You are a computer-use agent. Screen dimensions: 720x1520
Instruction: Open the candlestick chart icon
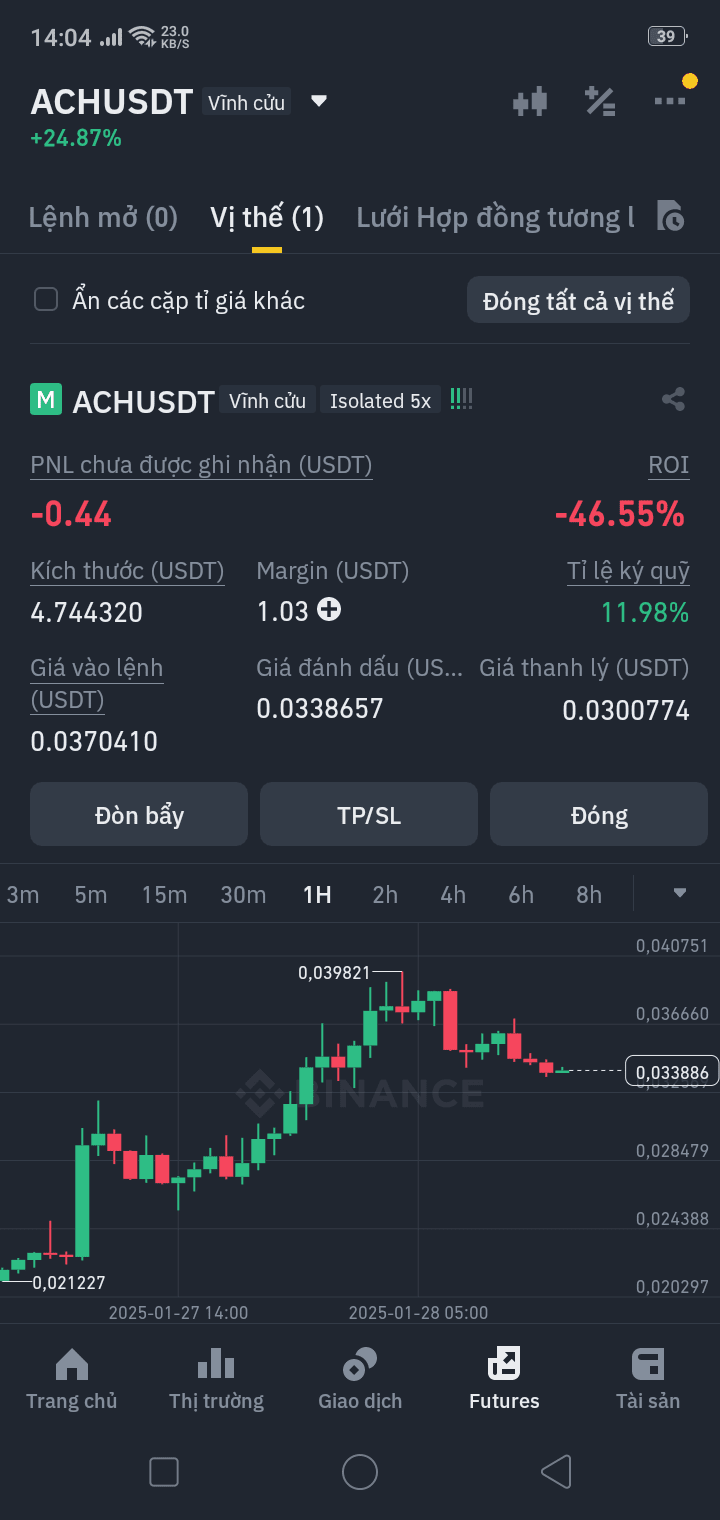(x=530, y=101)
